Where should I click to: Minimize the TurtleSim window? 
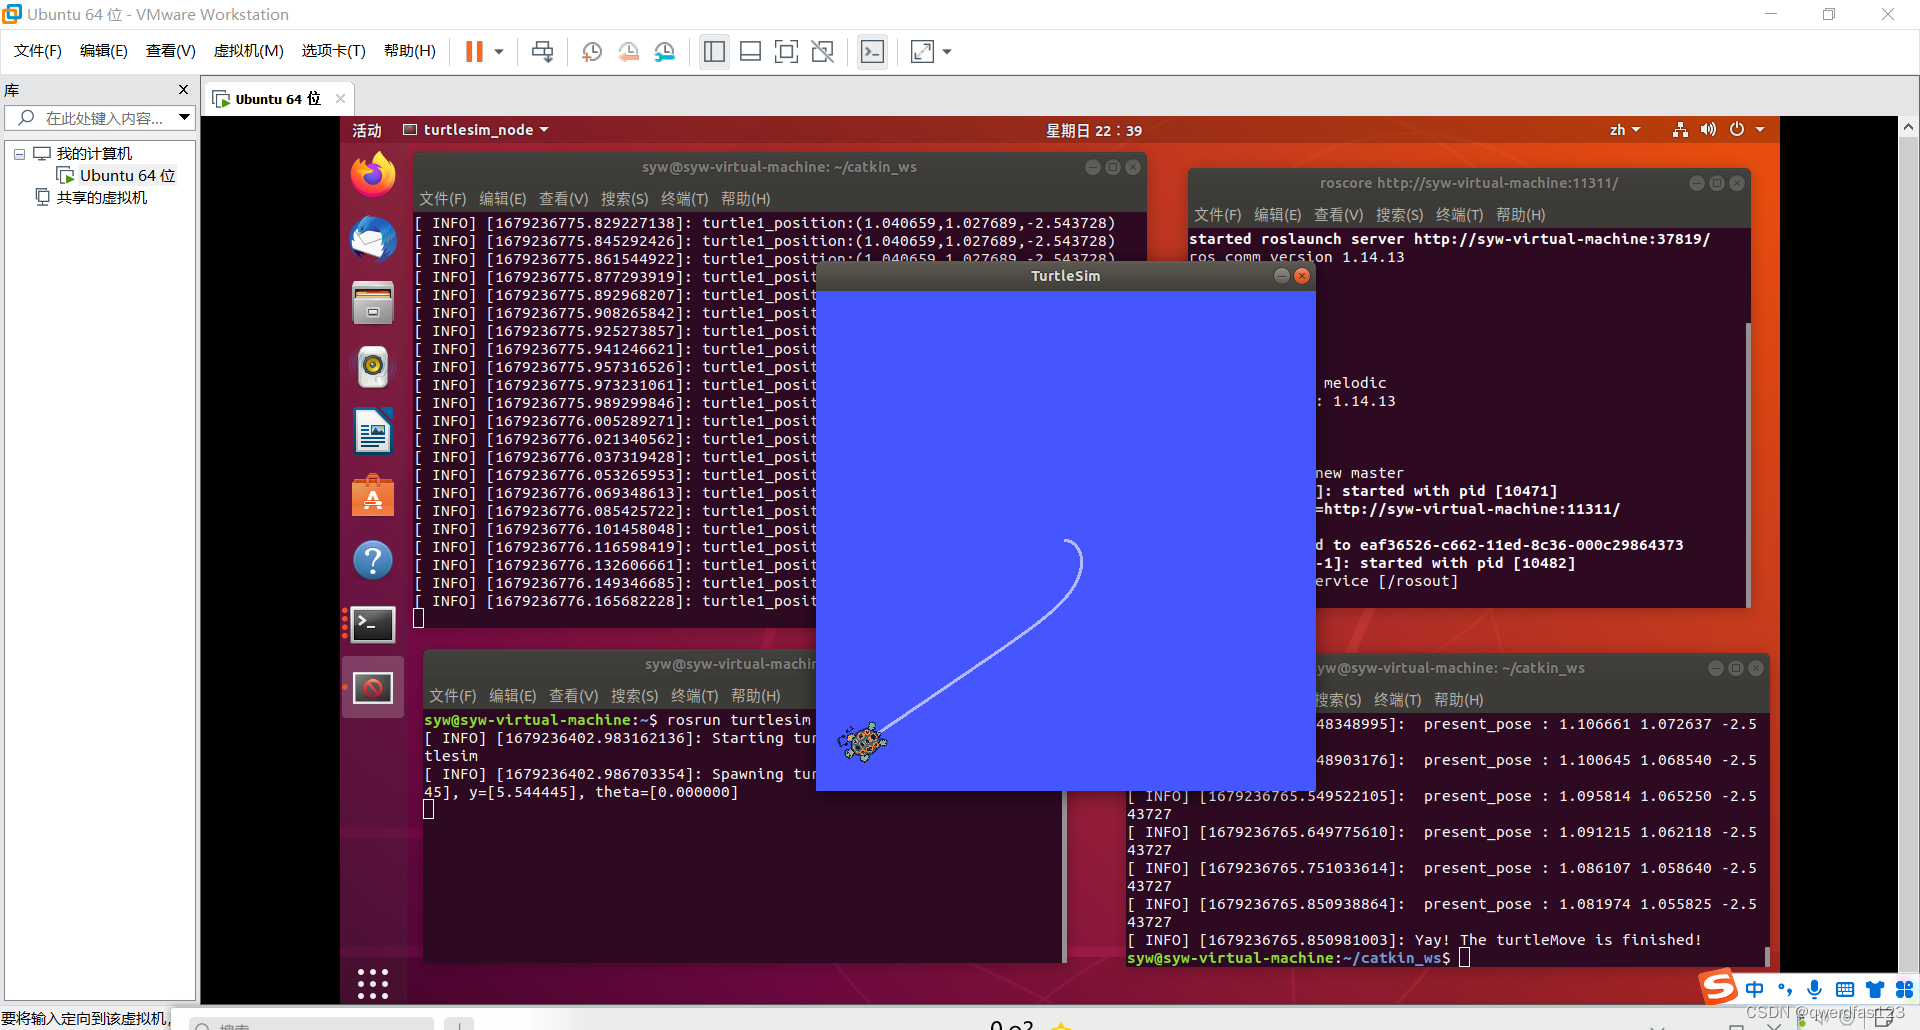pos(1281,276)
